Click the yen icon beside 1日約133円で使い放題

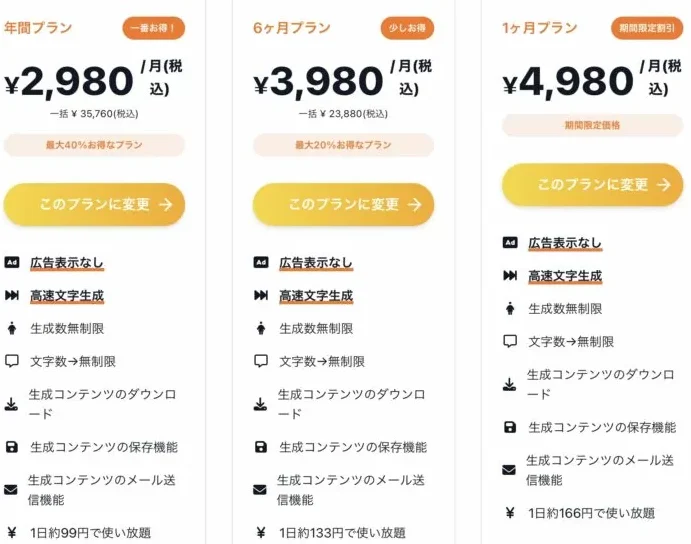coord(261,533)
